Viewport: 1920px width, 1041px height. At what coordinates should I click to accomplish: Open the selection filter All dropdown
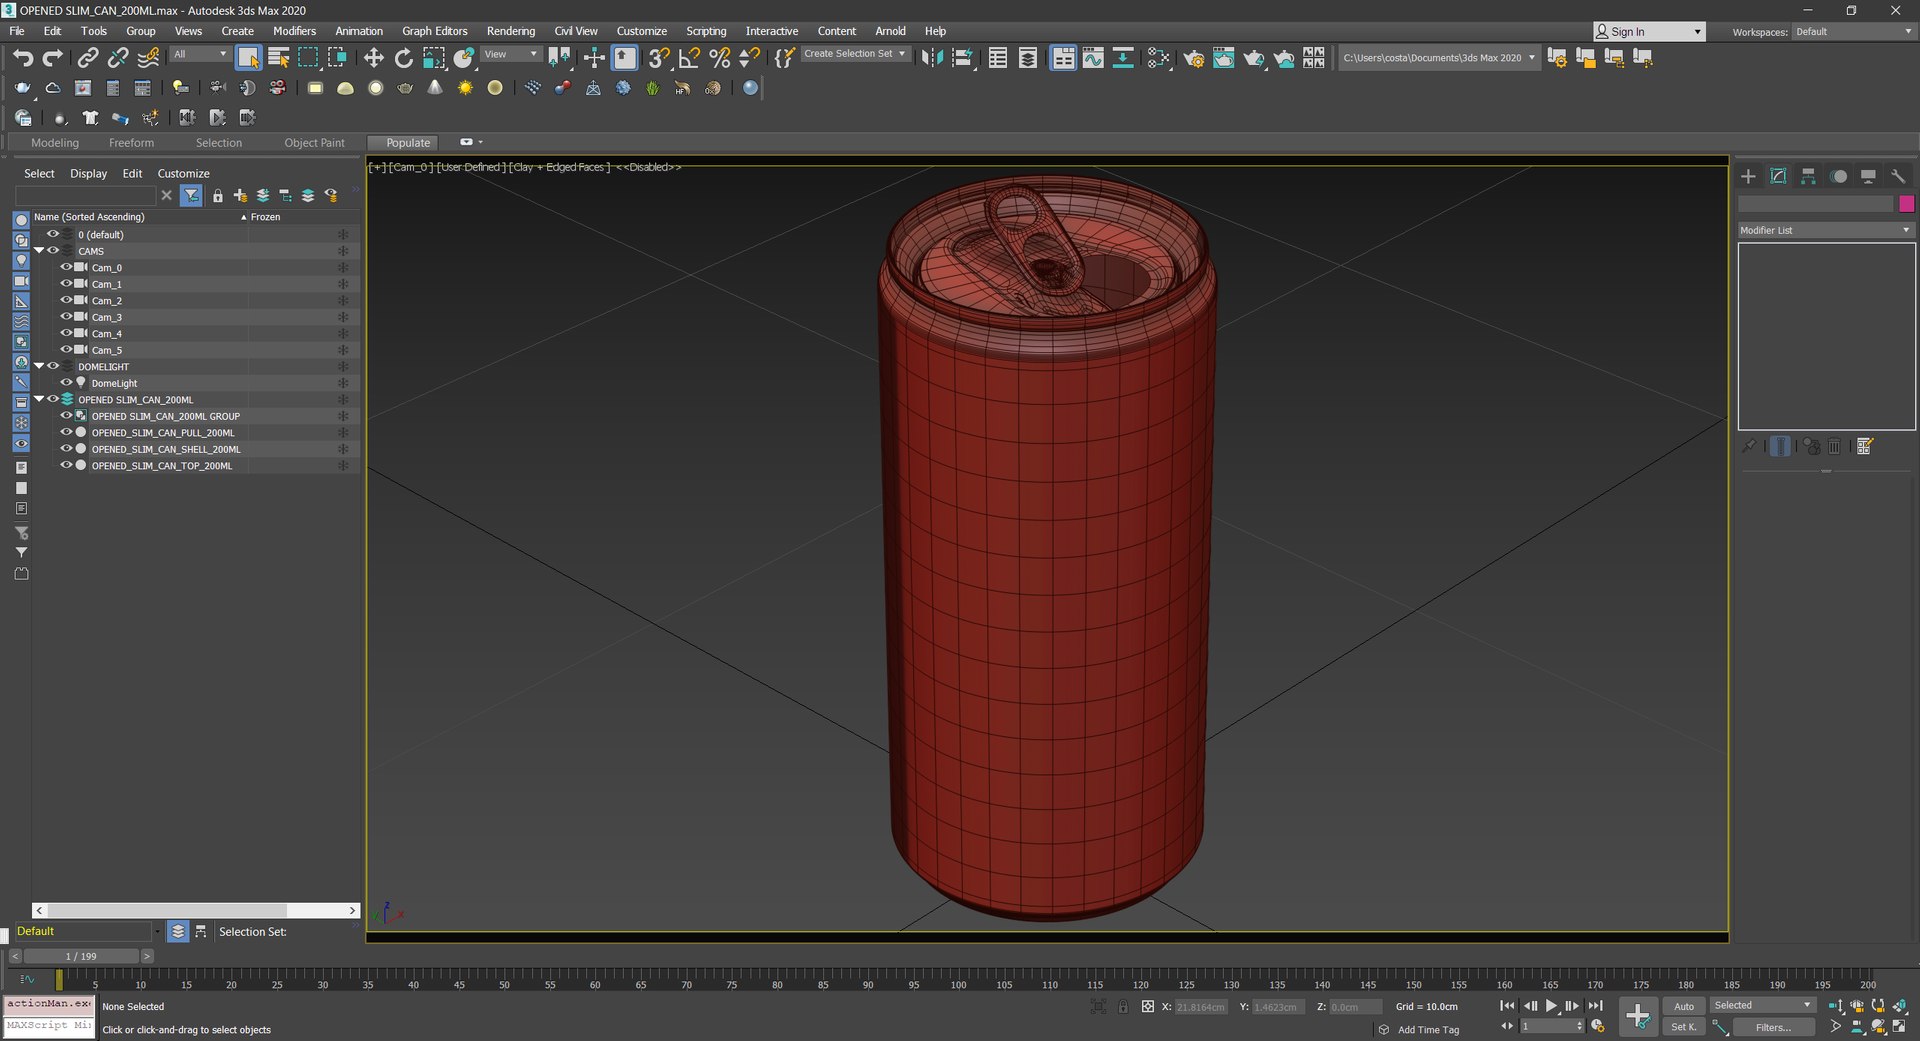click(200, 54)
